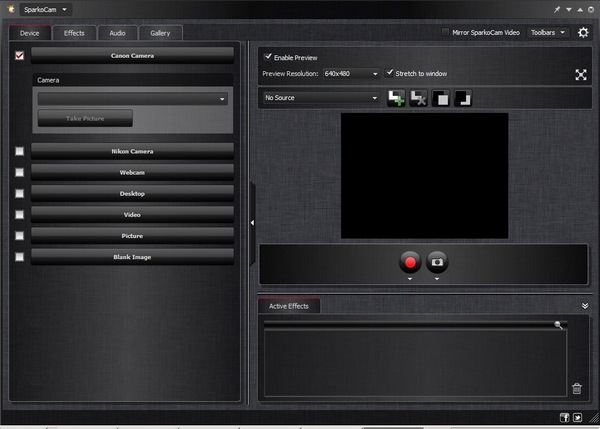
Task: Click the Webcam device button
Action: [x=132, y=172]
